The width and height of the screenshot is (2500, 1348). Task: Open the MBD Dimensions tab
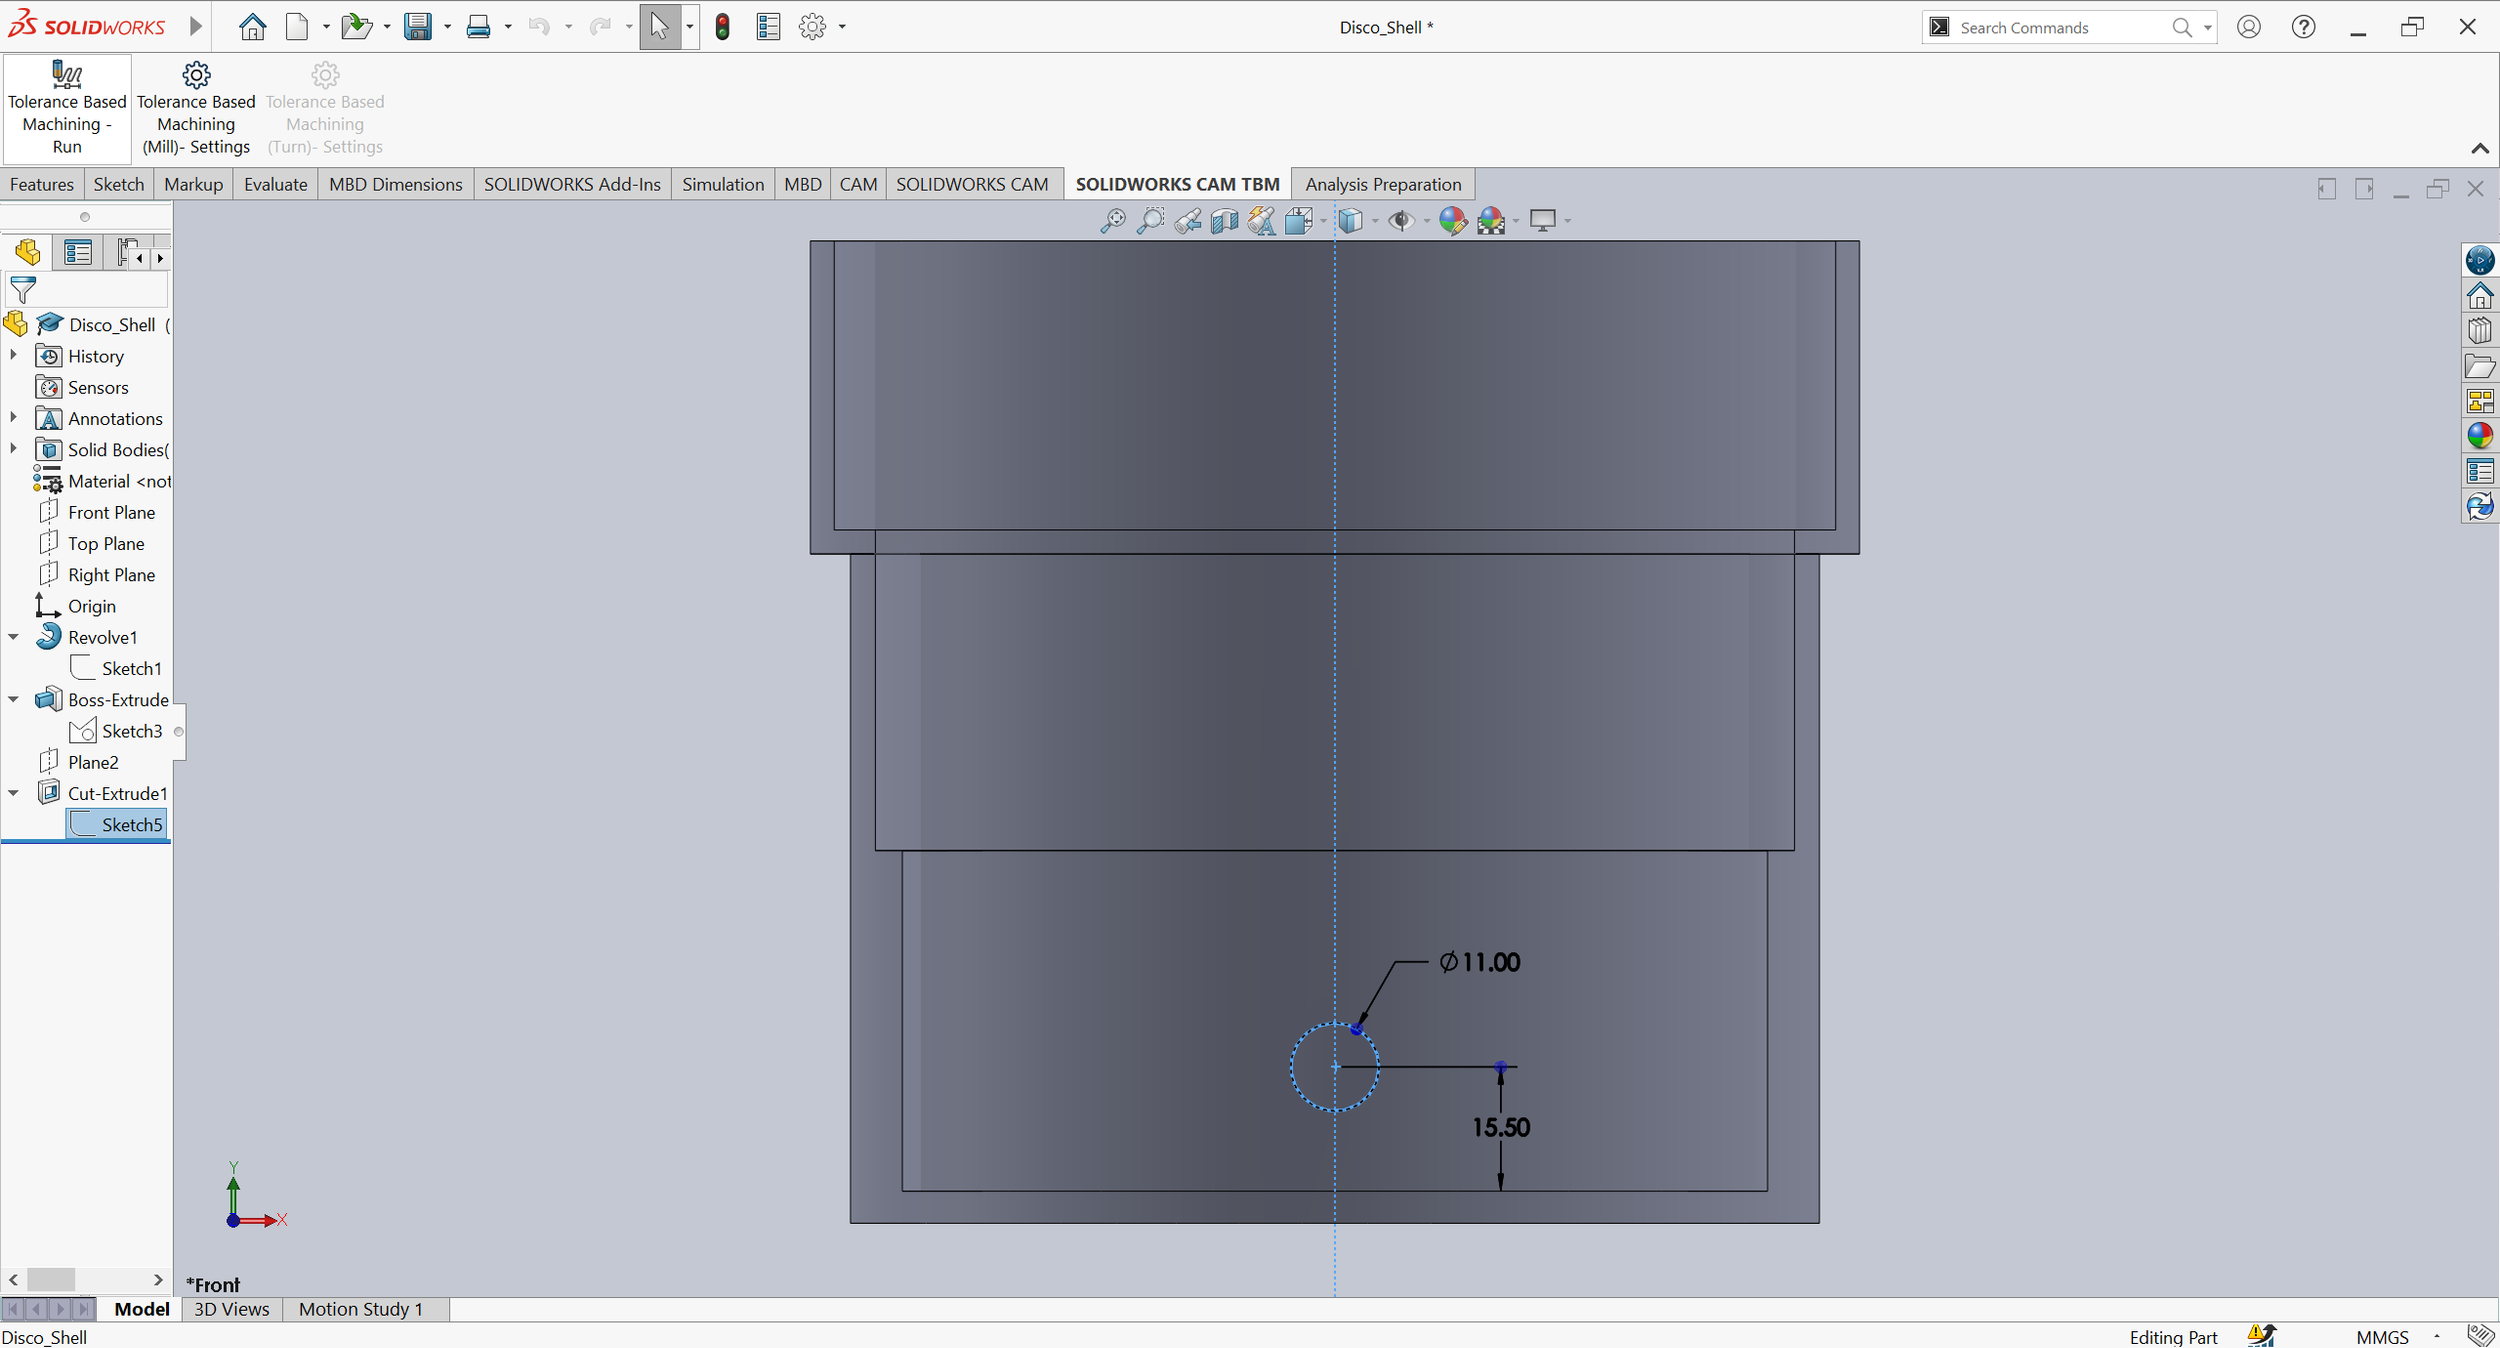click(x=395, y=185)
